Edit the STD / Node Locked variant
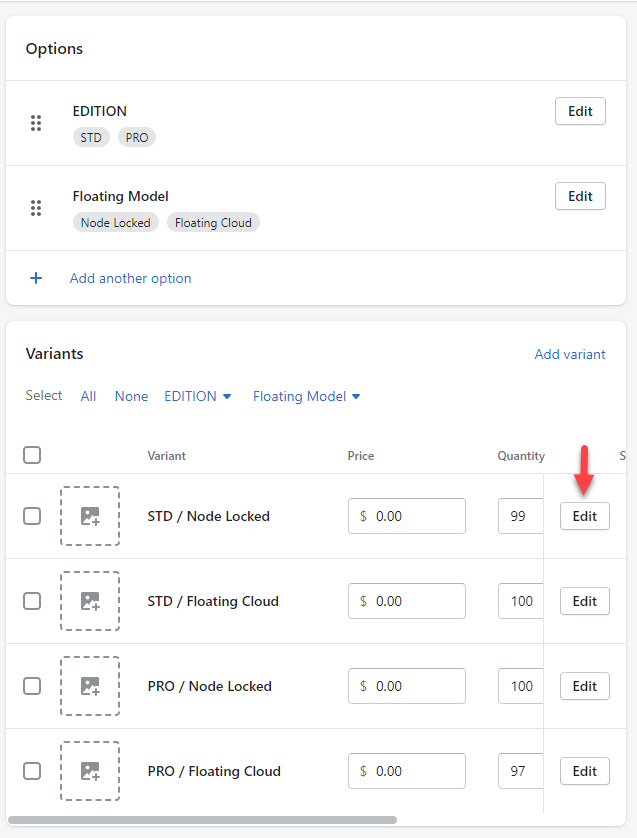637x838 pixels. click(x=585, y=516)
